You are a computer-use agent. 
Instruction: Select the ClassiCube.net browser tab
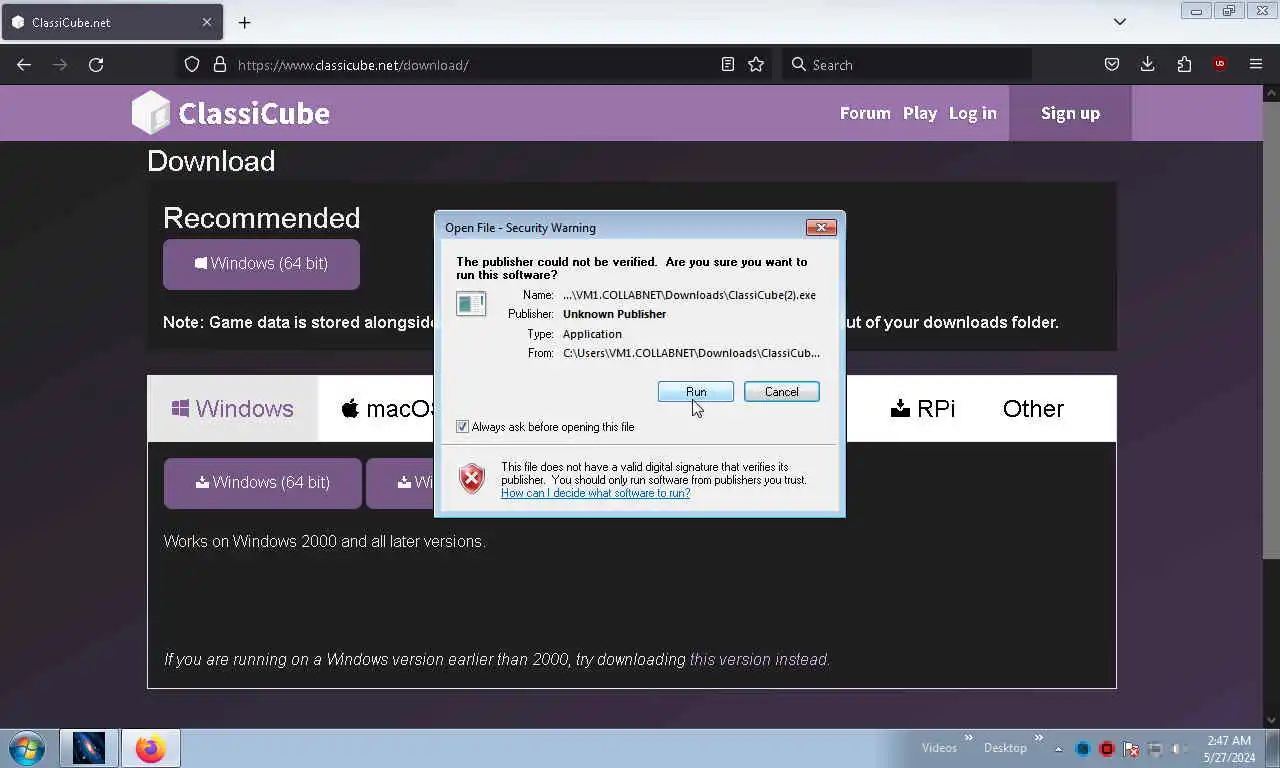point(112,22)
